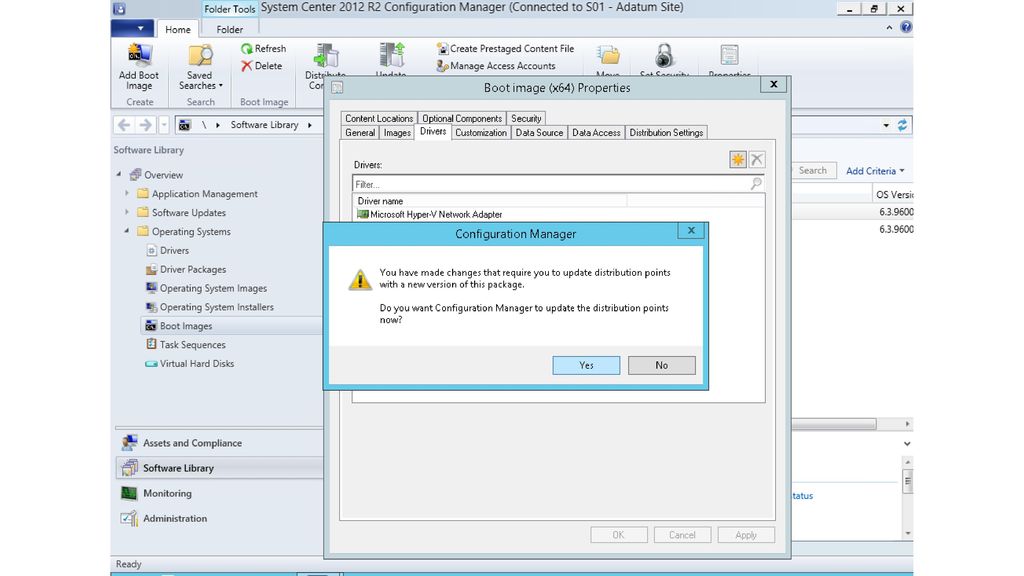This screenshot has height=576, width=1024.
Task: Open the address bar history dropdown arrow
Action: 886,125
